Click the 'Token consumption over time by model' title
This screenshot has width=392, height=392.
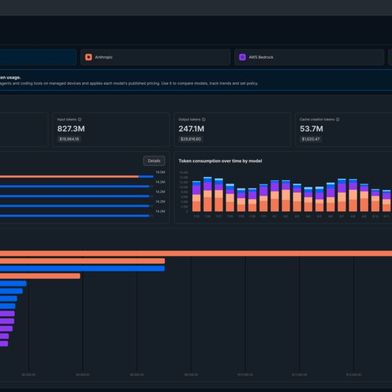[220, 161]
